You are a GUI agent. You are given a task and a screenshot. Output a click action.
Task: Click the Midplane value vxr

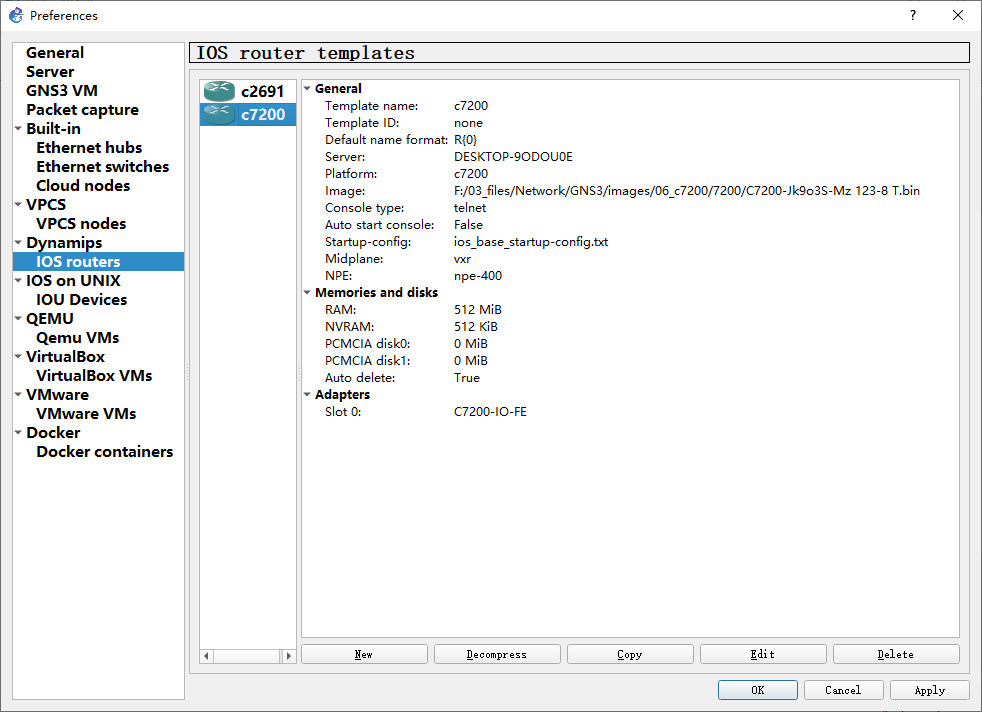462,259
